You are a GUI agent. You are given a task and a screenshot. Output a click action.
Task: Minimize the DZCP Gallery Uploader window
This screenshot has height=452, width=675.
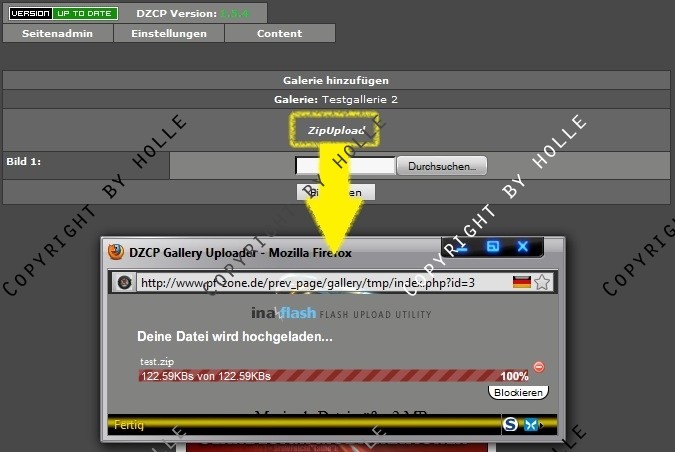(x=461, y=247)
